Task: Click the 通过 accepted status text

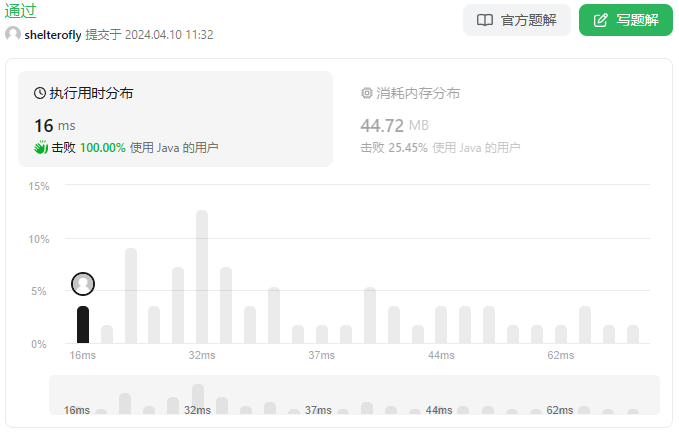Action: (x=20, y=10)
